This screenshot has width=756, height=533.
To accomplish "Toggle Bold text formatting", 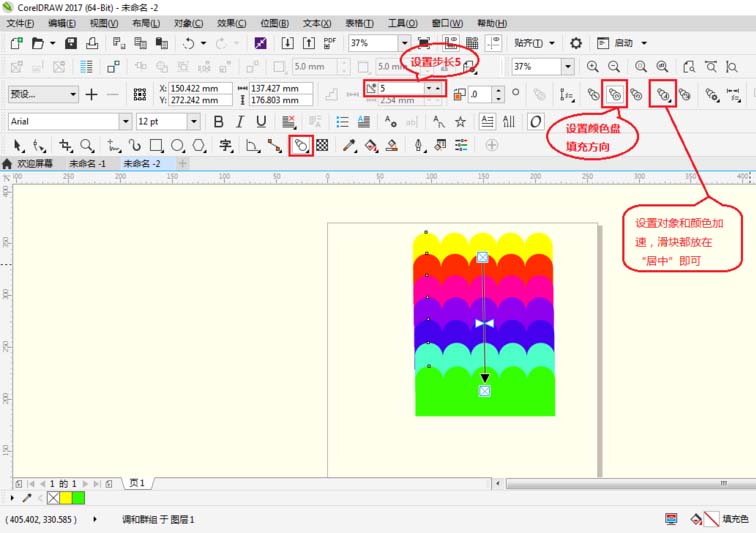I will [x=217, y=121].
